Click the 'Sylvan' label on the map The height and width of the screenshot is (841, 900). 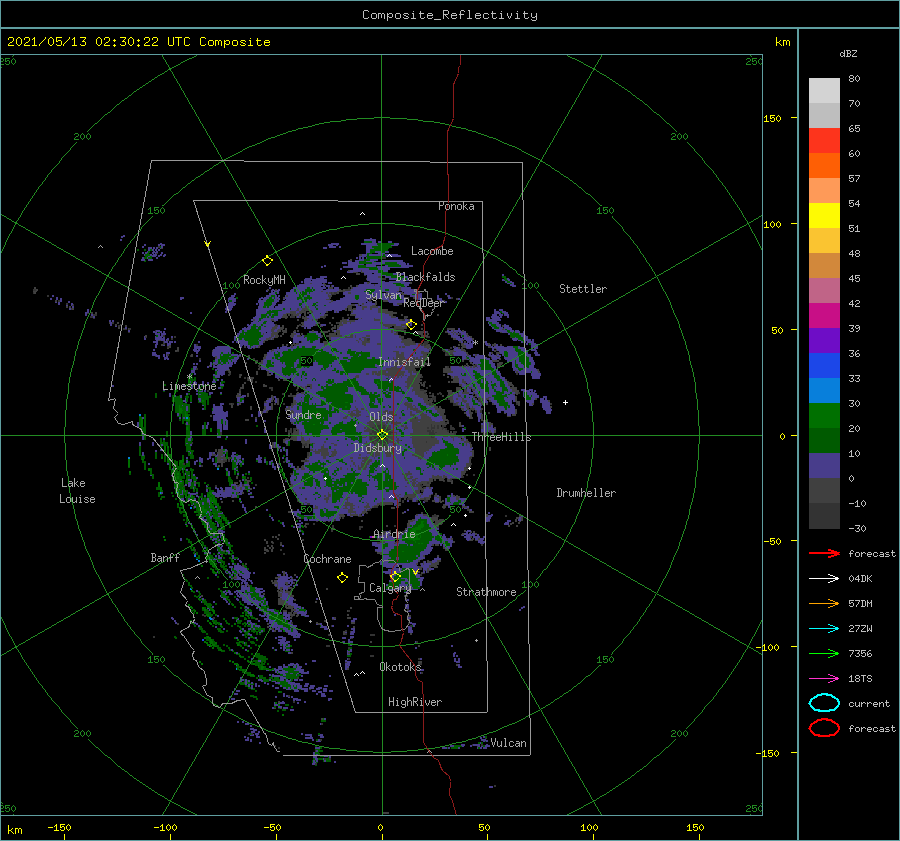click(383, 295)
